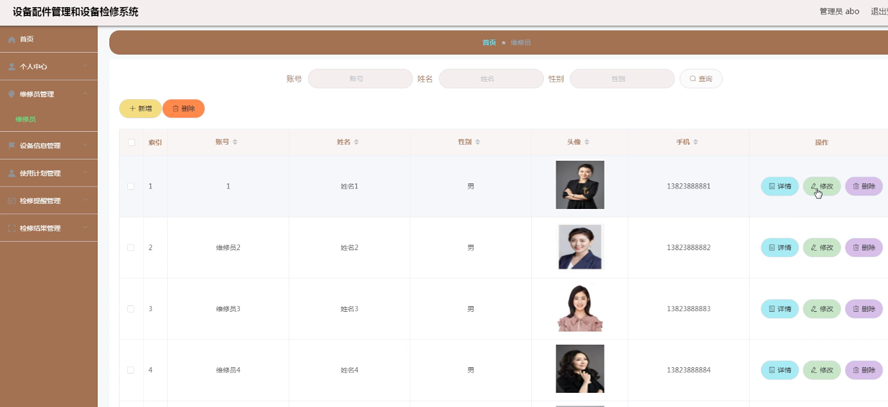Select the checkbox for 维修员3 row
Image resolution: width=888 pixels, height=407 pixels.
click(x=131, y=309)
